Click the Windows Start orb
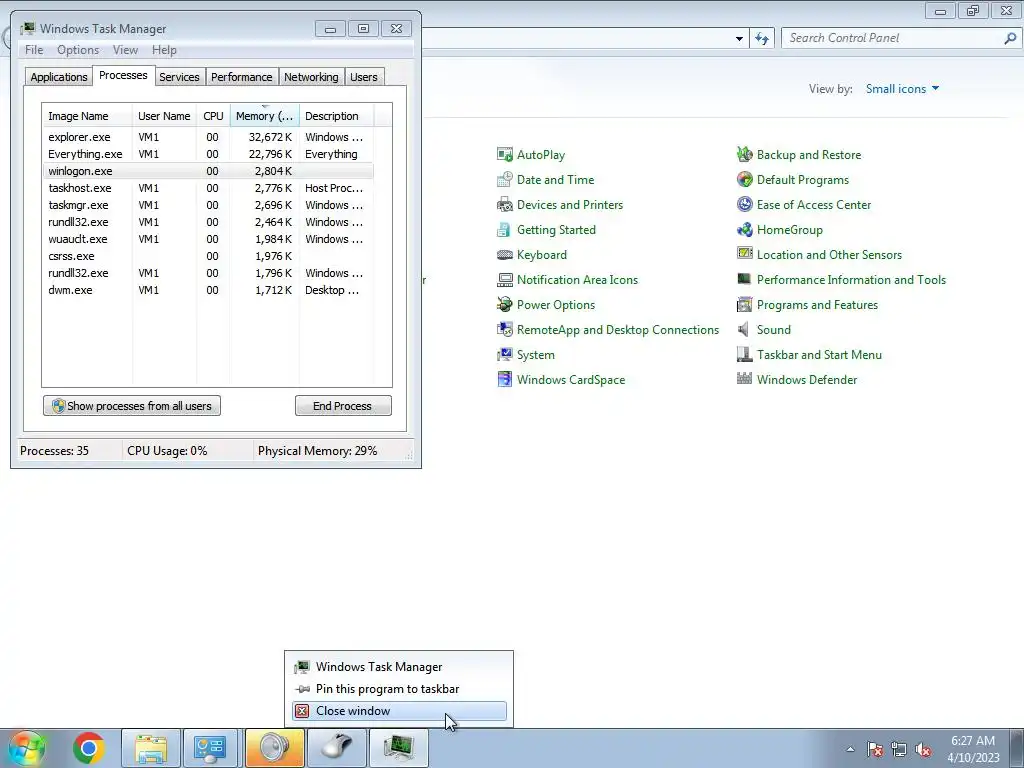The height and width of the screenshot is (768, 1024). pyautogui.click(x=27, y=748)
